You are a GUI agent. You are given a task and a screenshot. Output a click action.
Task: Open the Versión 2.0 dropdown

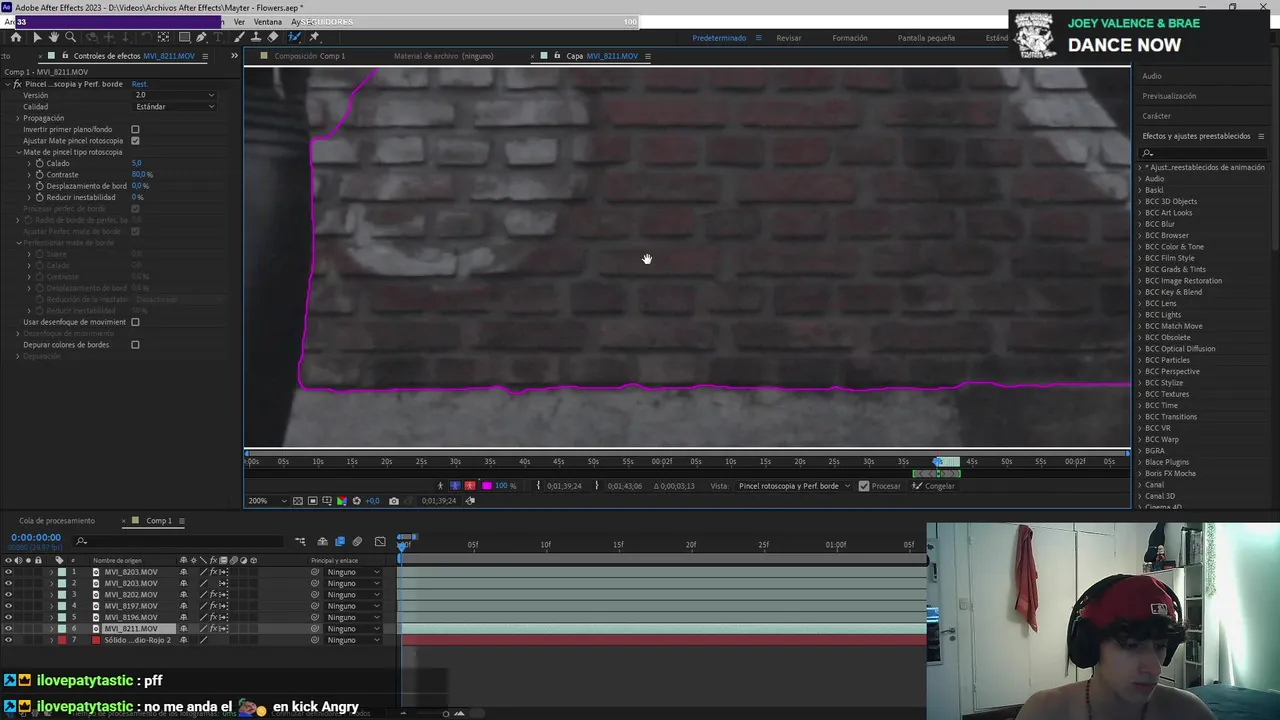coord(174,95)
